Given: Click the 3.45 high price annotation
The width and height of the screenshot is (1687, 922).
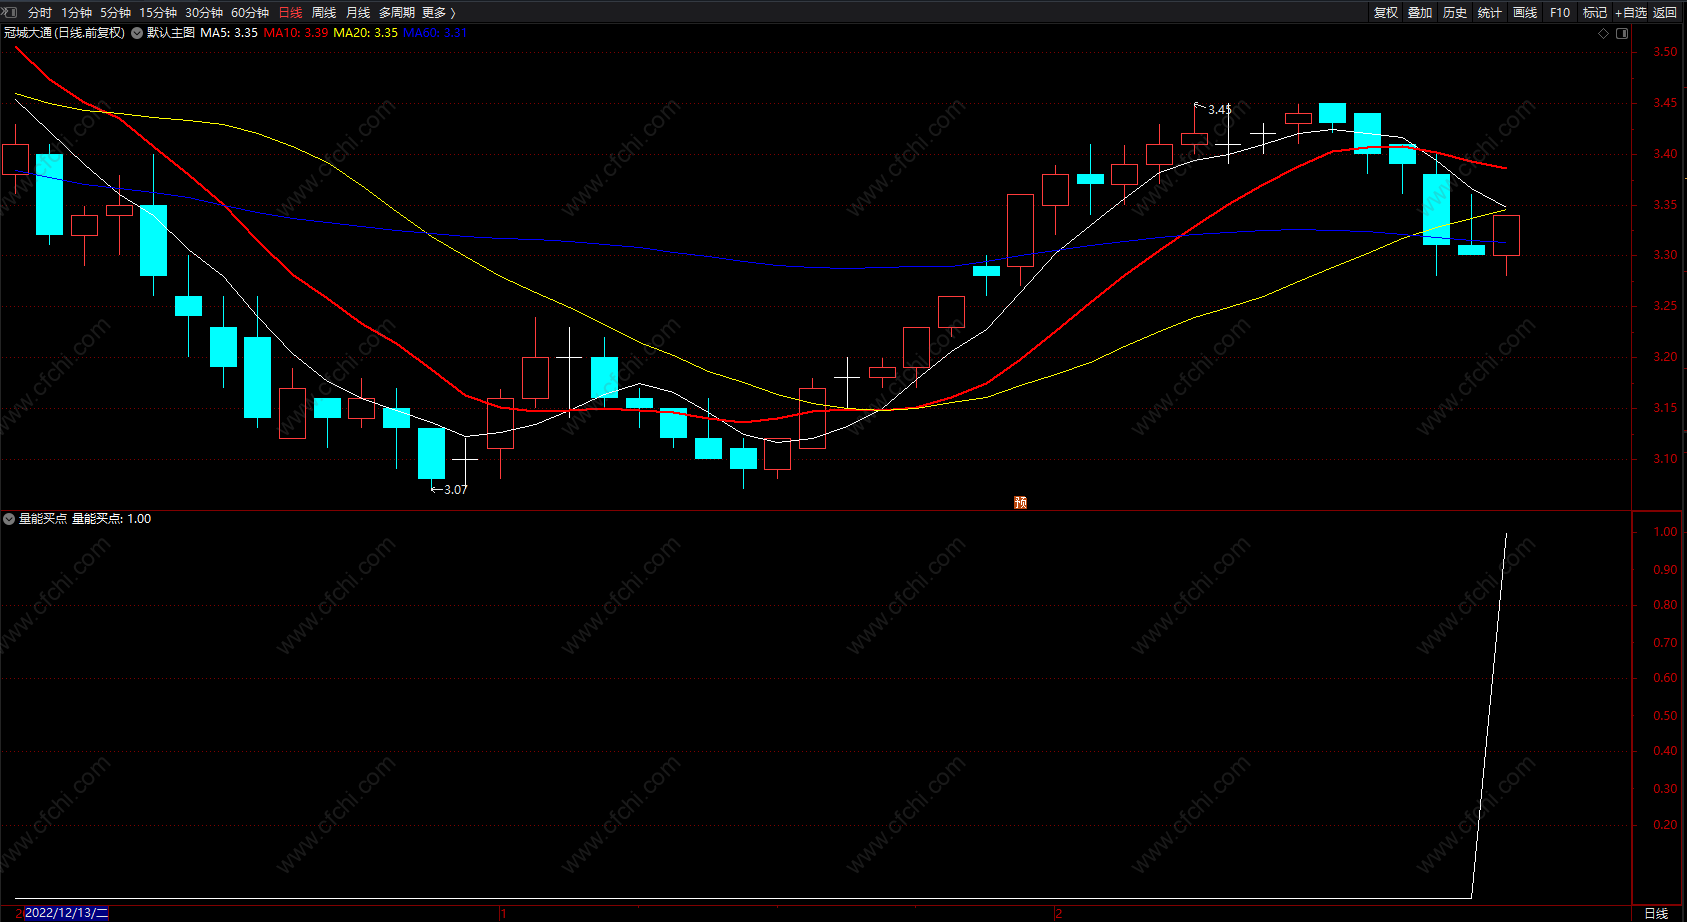Looking at the screenshot, I should pyautogui.click(x=1219, y=110).
